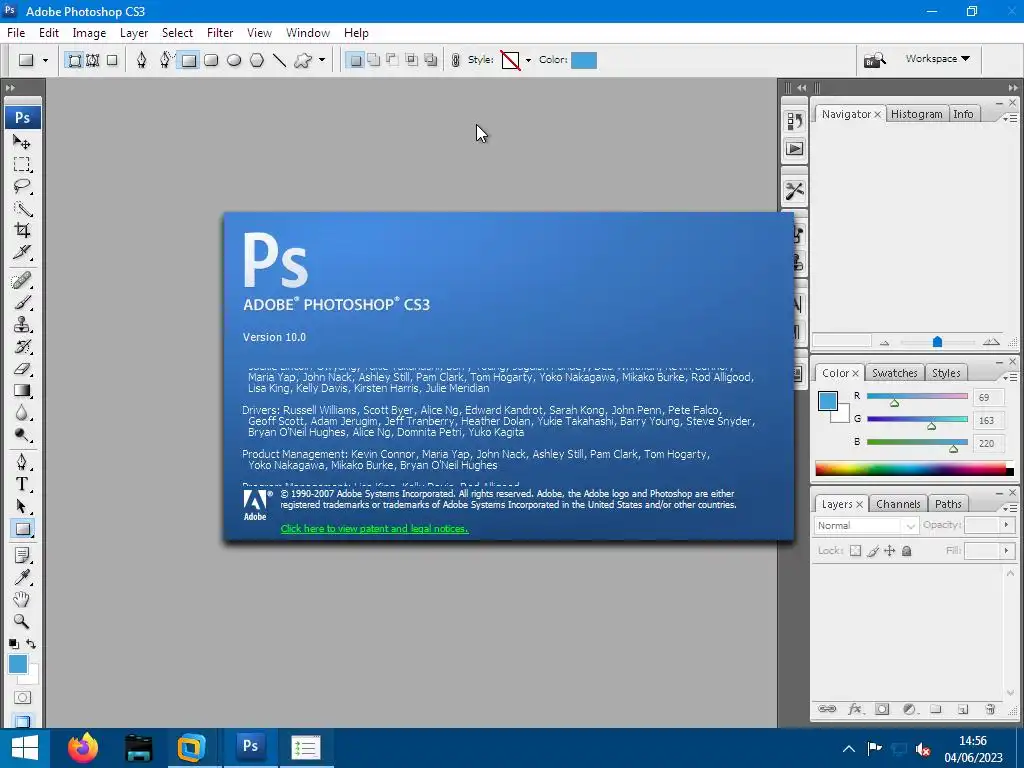Choose Polygon tool in options bar
Image resolution: width=1024 pixels, height=768 pixels.
257,61
